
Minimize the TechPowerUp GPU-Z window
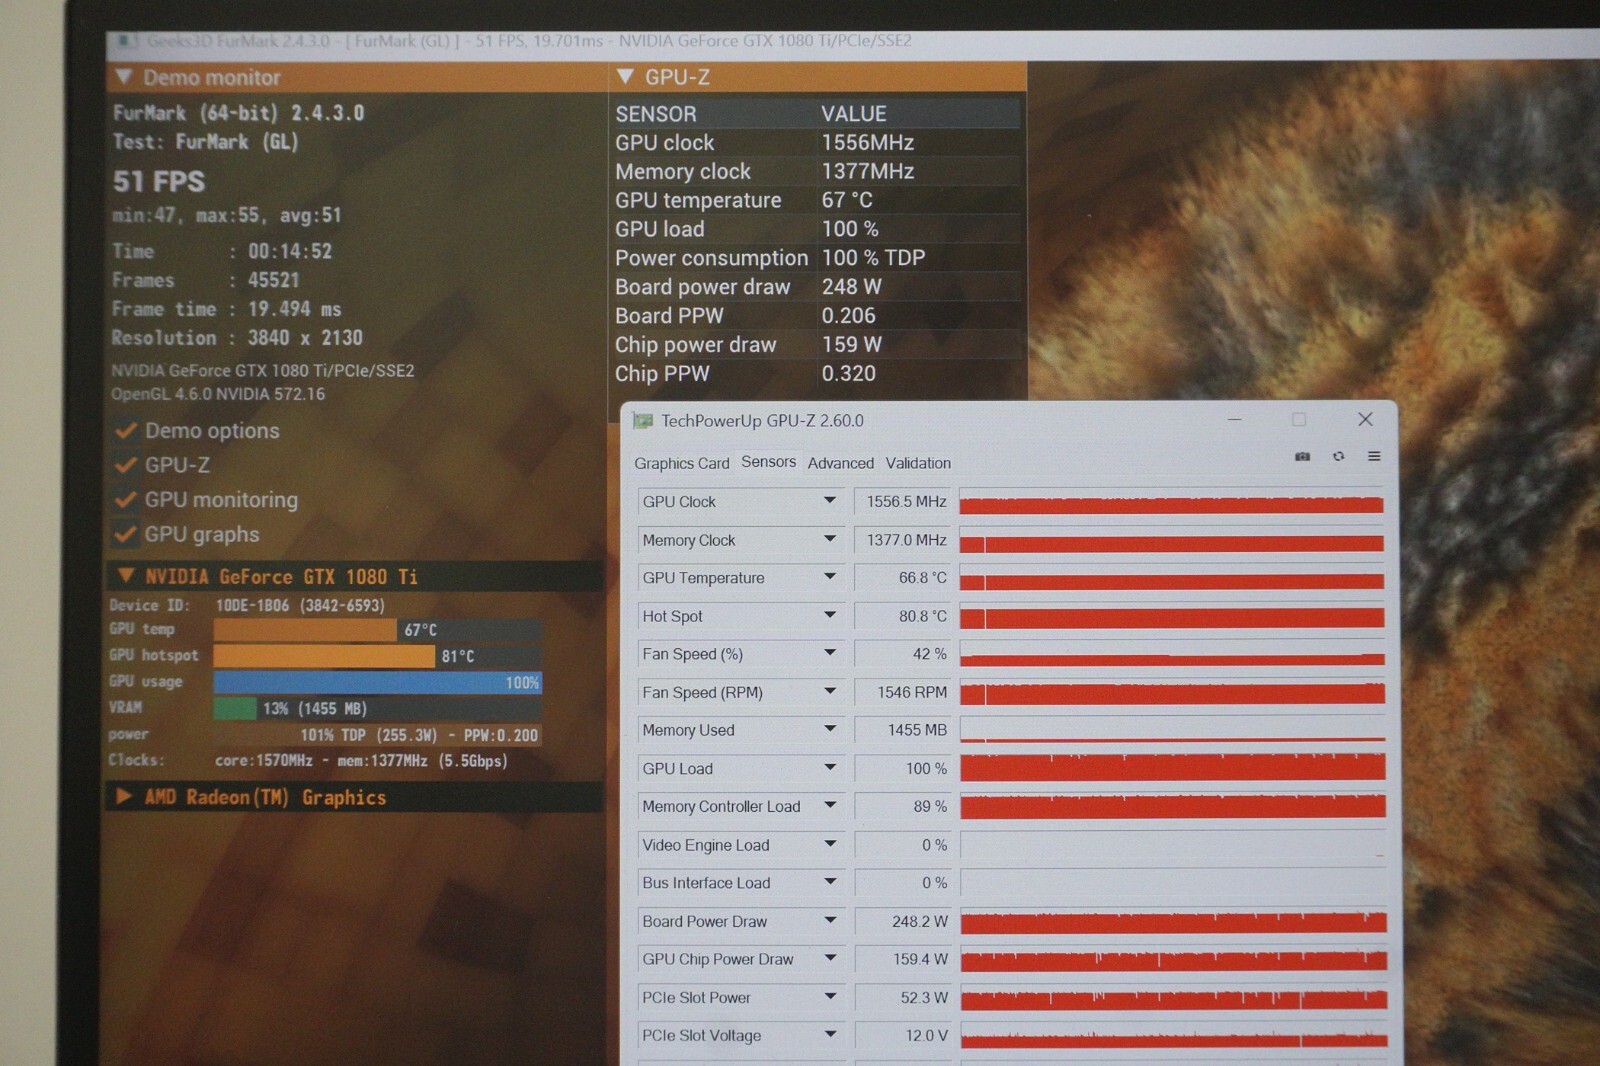click(1235, 419)
